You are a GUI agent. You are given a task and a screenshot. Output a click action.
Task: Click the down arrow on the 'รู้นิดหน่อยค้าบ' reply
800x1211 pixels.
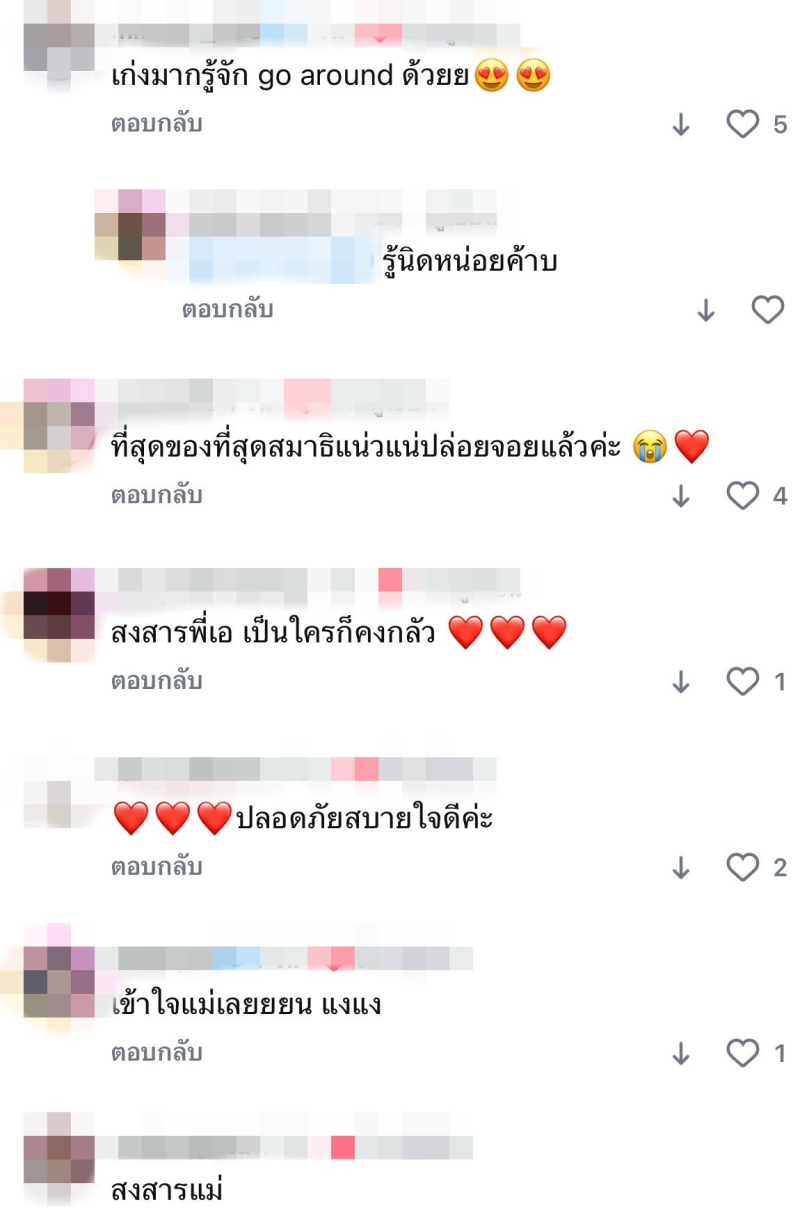[x=706, y=310]
